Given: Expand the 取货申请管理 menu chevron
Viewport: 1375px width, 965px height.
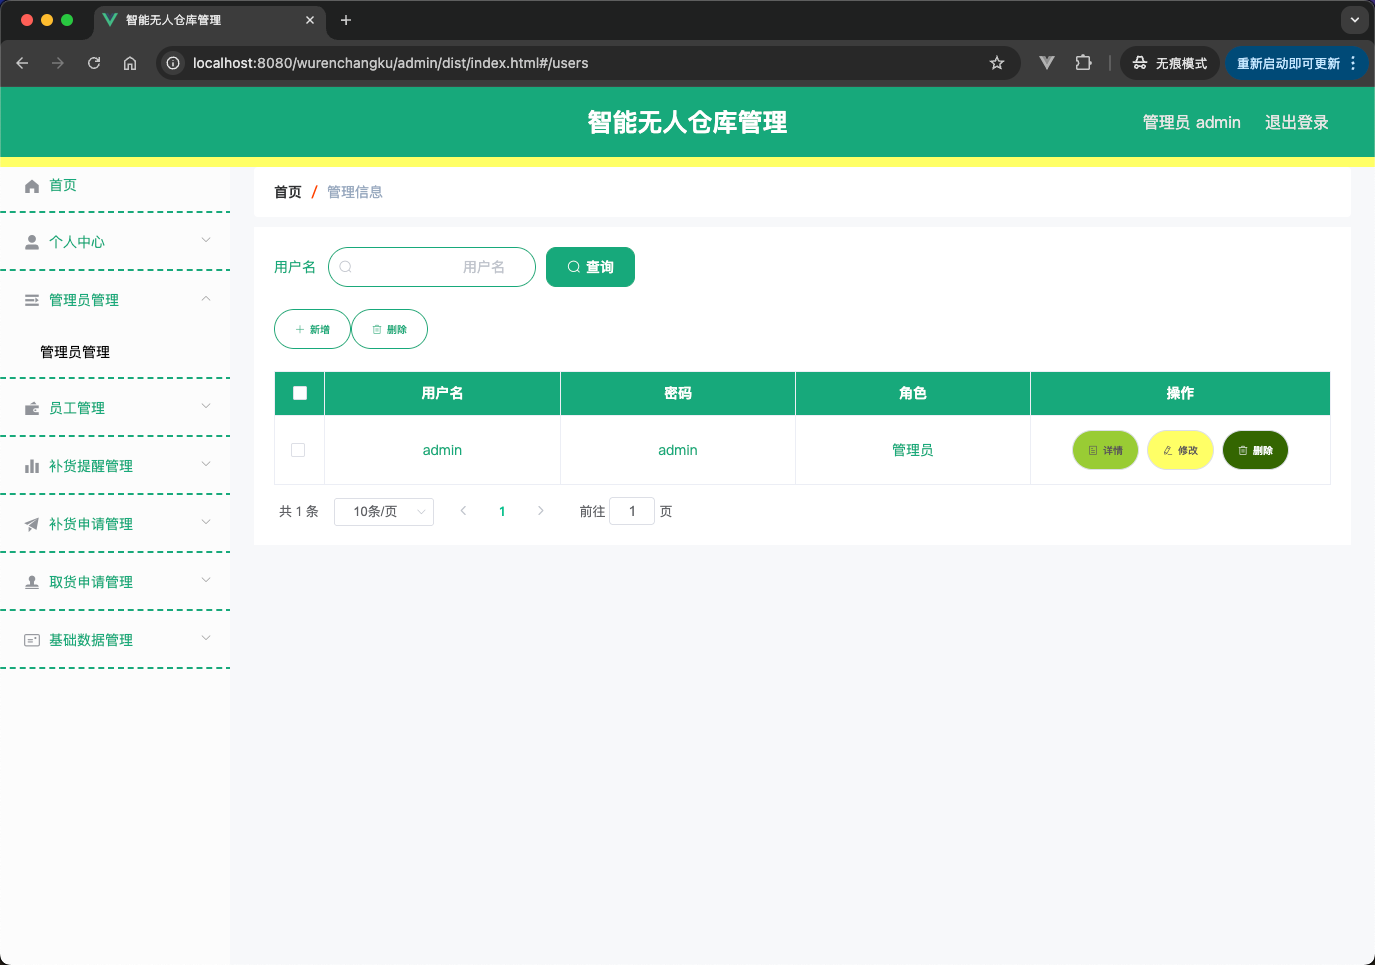Looking at the screenshot, I should coord(206,580).
